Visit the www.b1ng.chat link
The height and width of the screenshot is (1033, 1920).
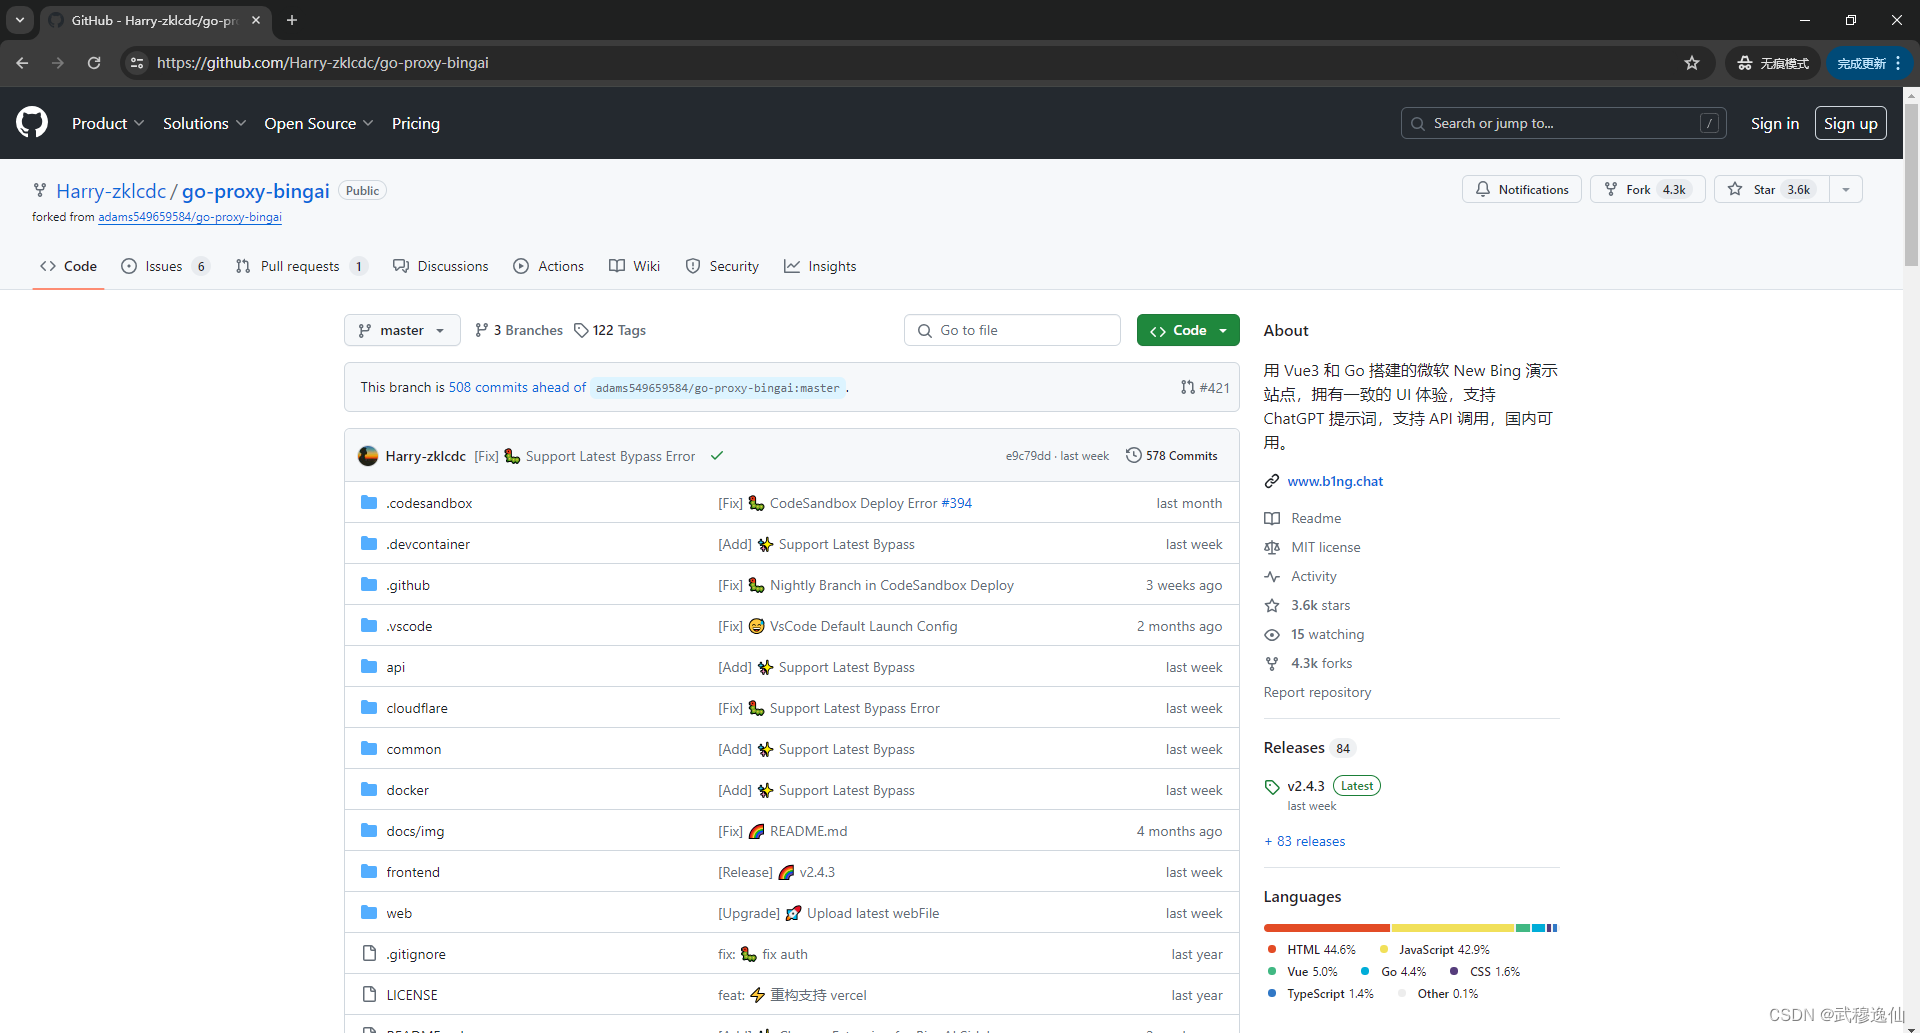click(1334, 481)
